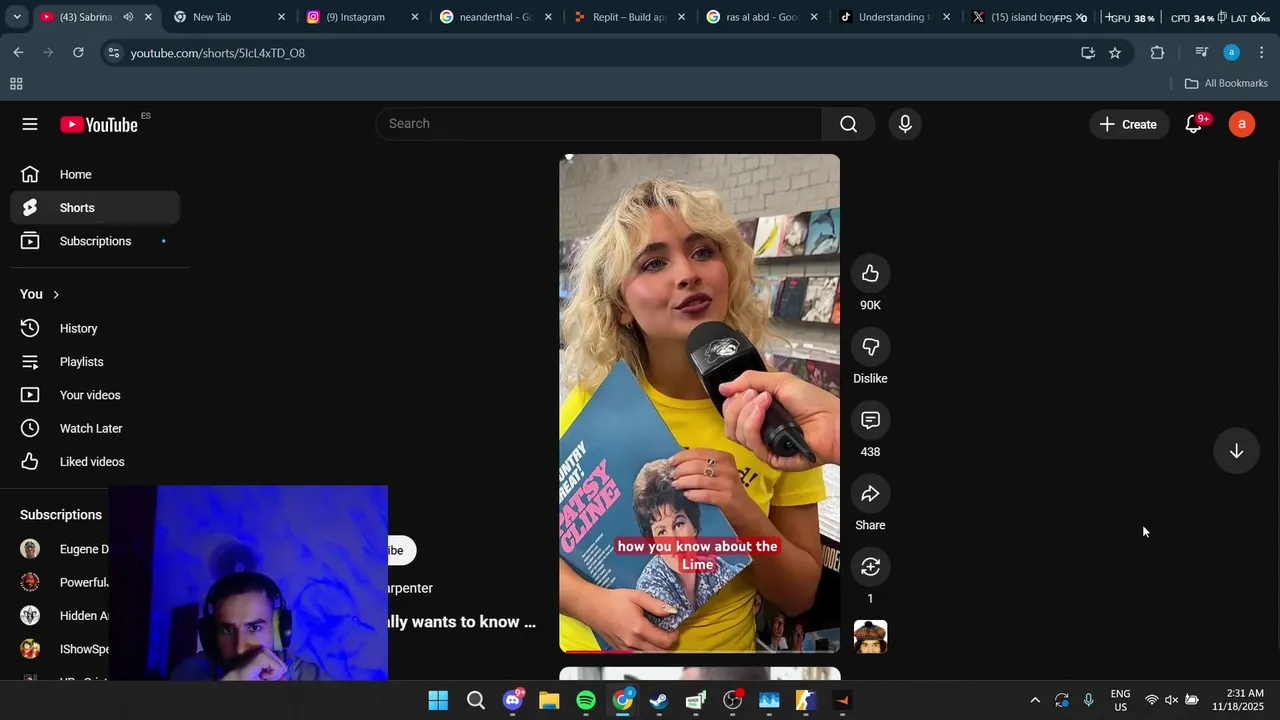
Task: Dislike the short with thumbs down
Action: tap(870, 347)
